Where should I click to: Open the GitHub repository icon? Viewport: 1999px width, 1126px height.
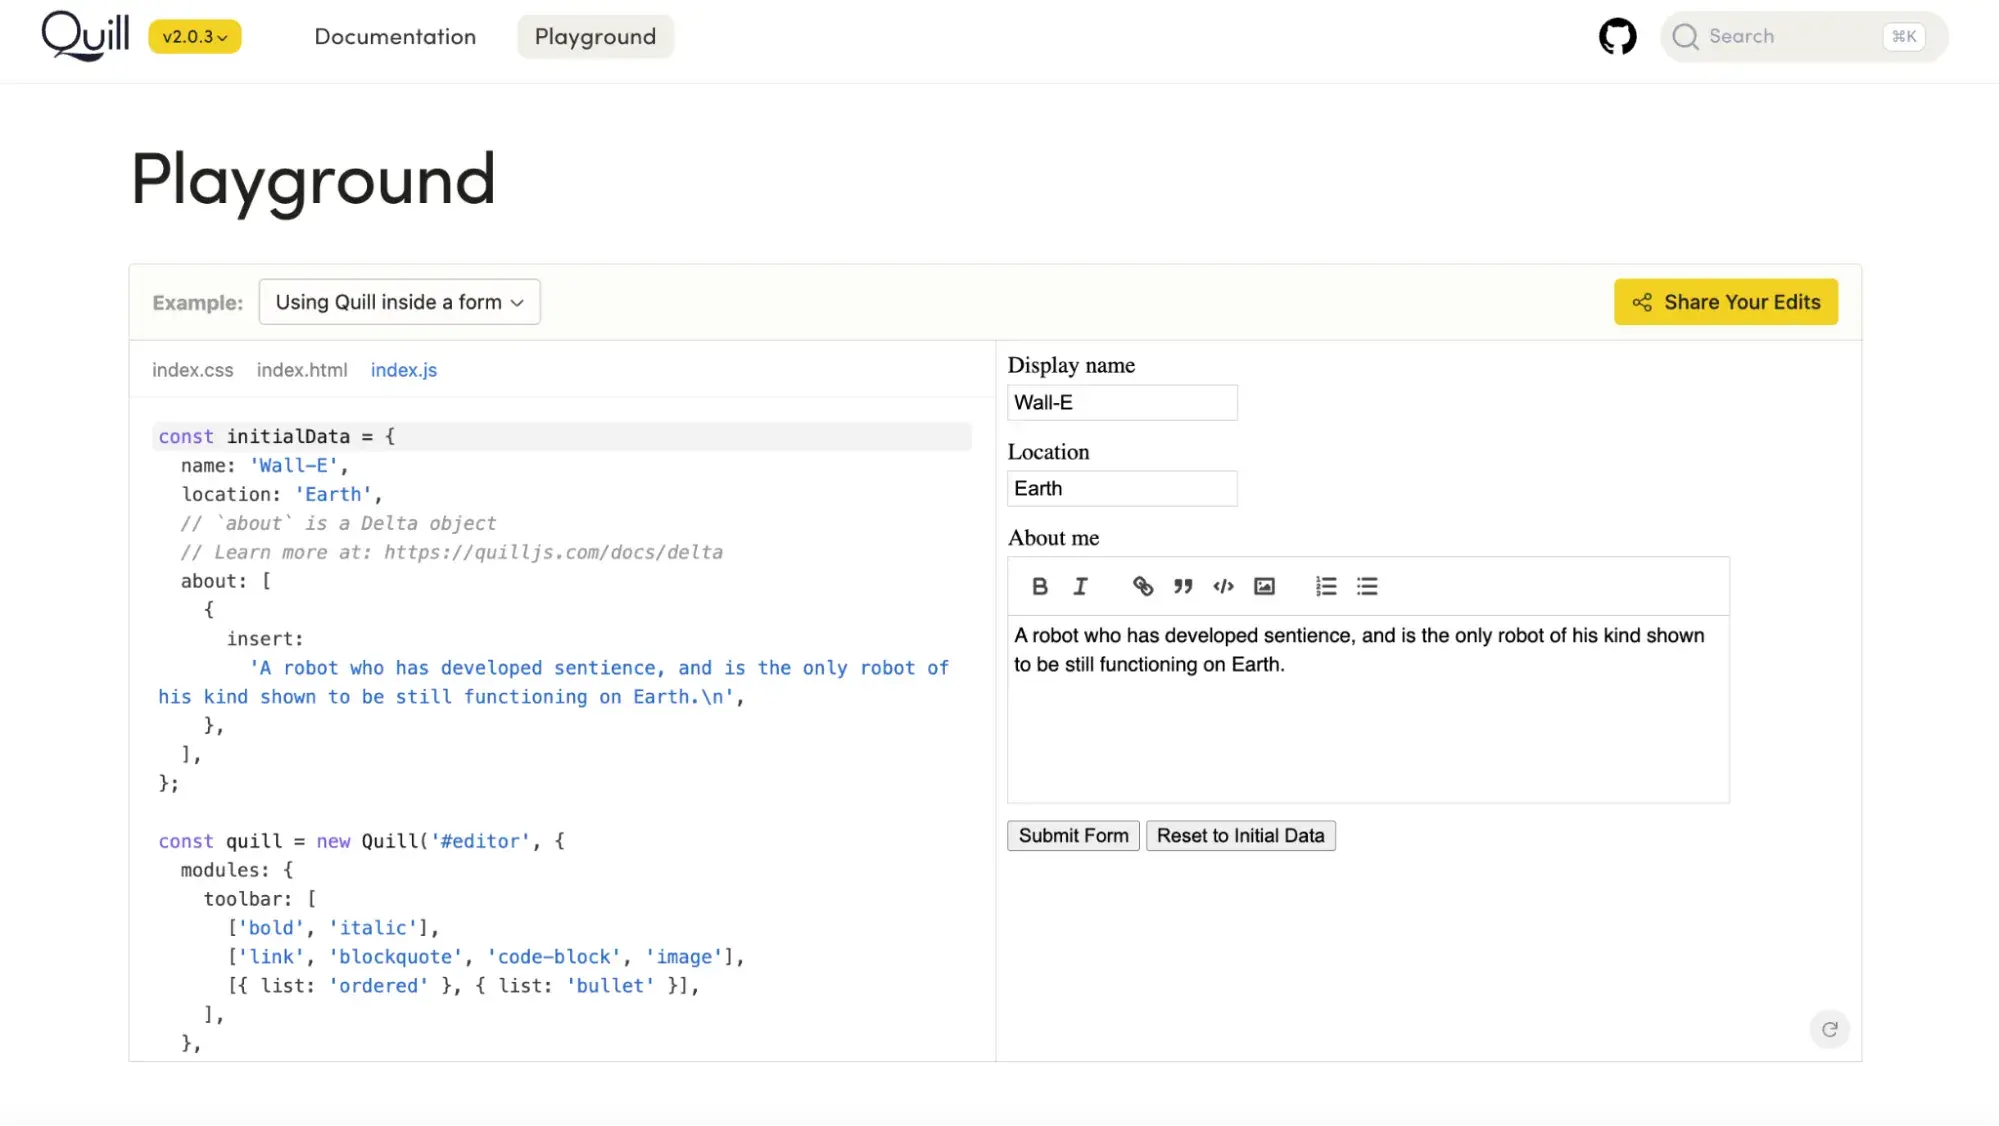click(1617, 37)
